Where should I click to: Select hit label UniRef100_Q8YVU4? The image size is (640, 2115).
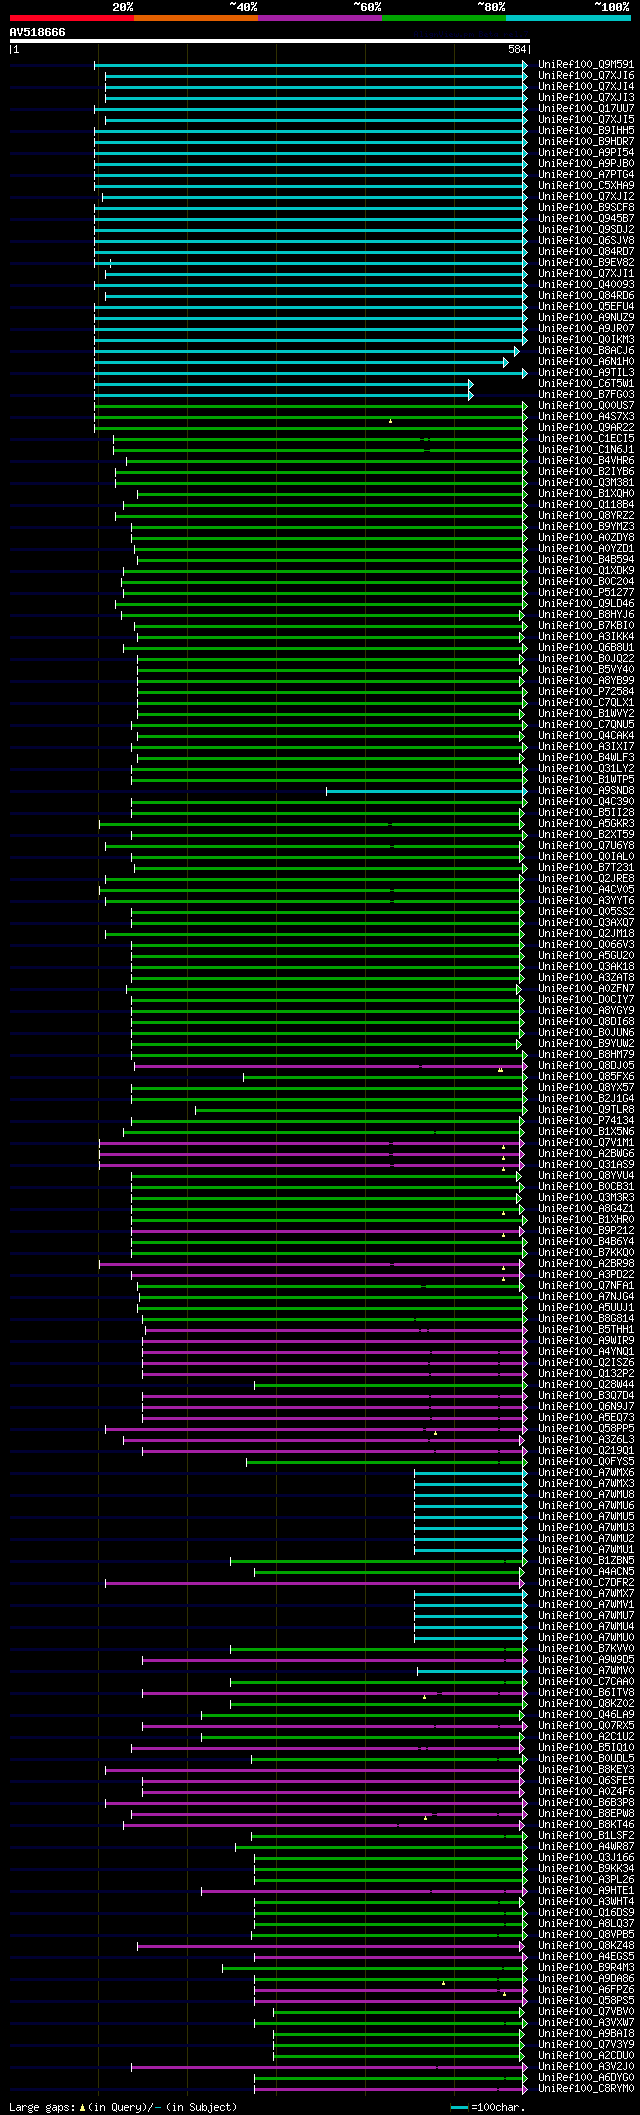click(586, 1176)
